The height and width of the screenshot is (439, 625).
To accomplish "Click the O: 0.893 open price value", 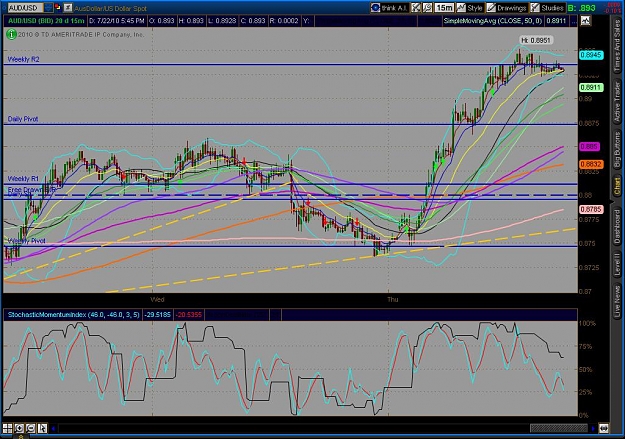I will pyautogui.click(x=162, y=21).
